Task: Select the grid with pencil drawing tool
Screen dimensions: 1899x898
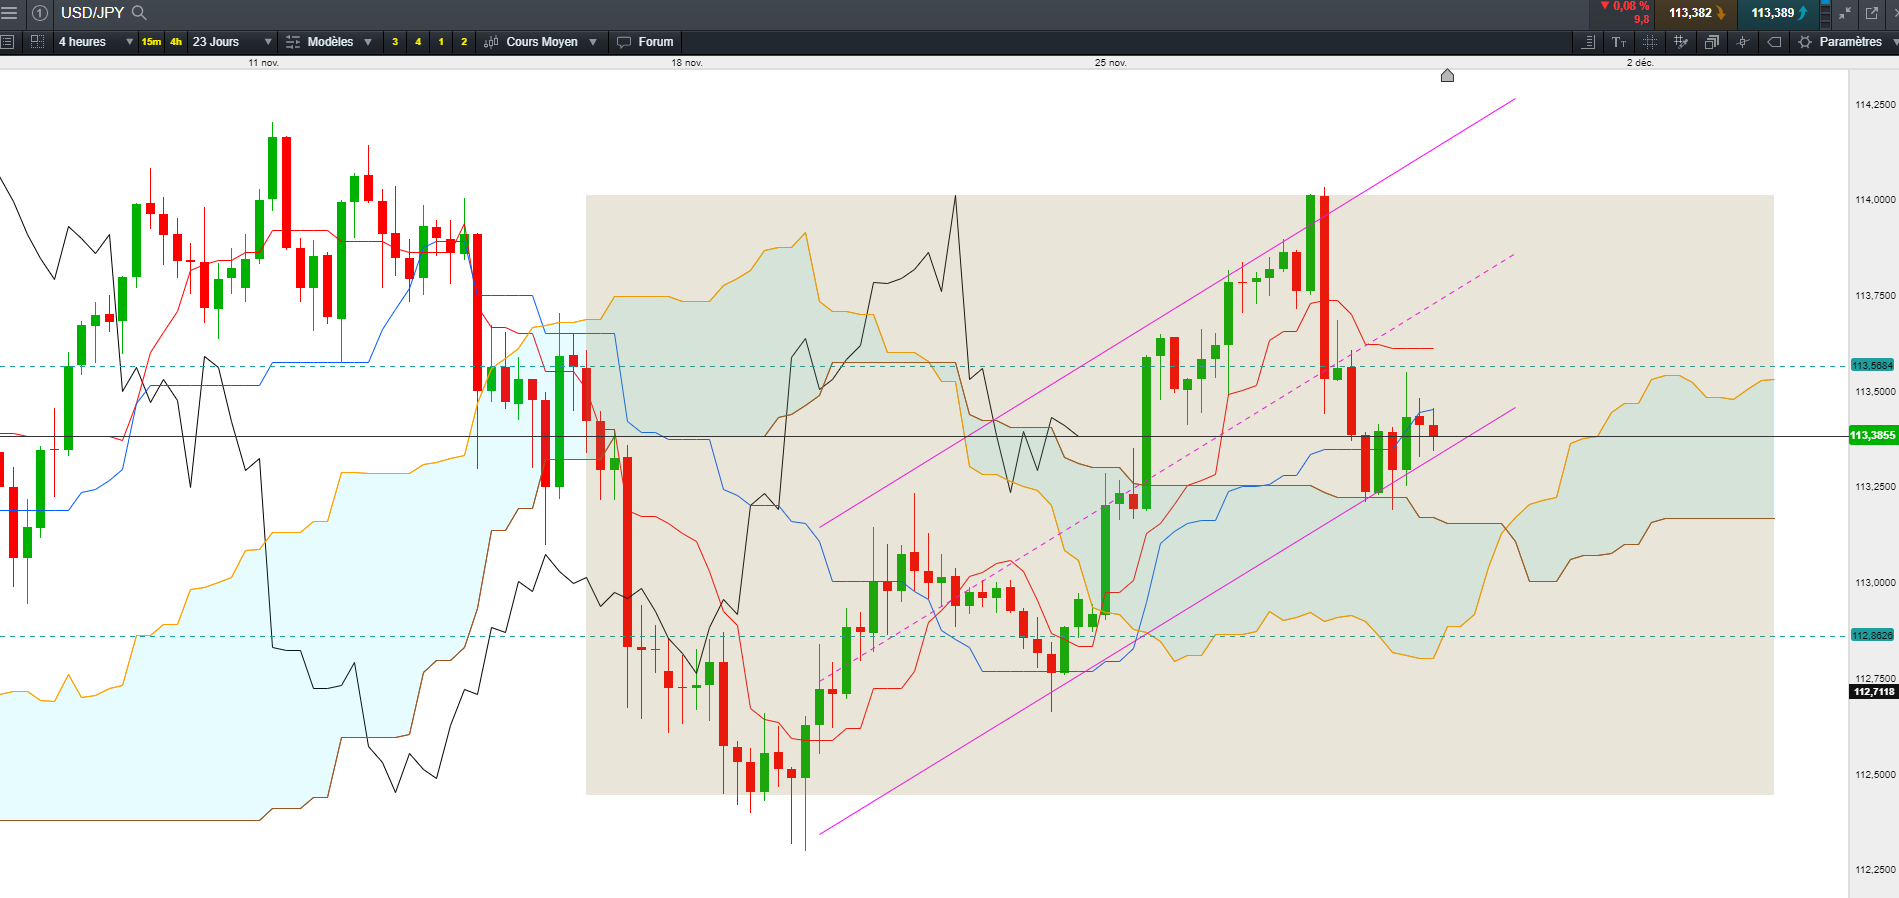Action: 1681,42
